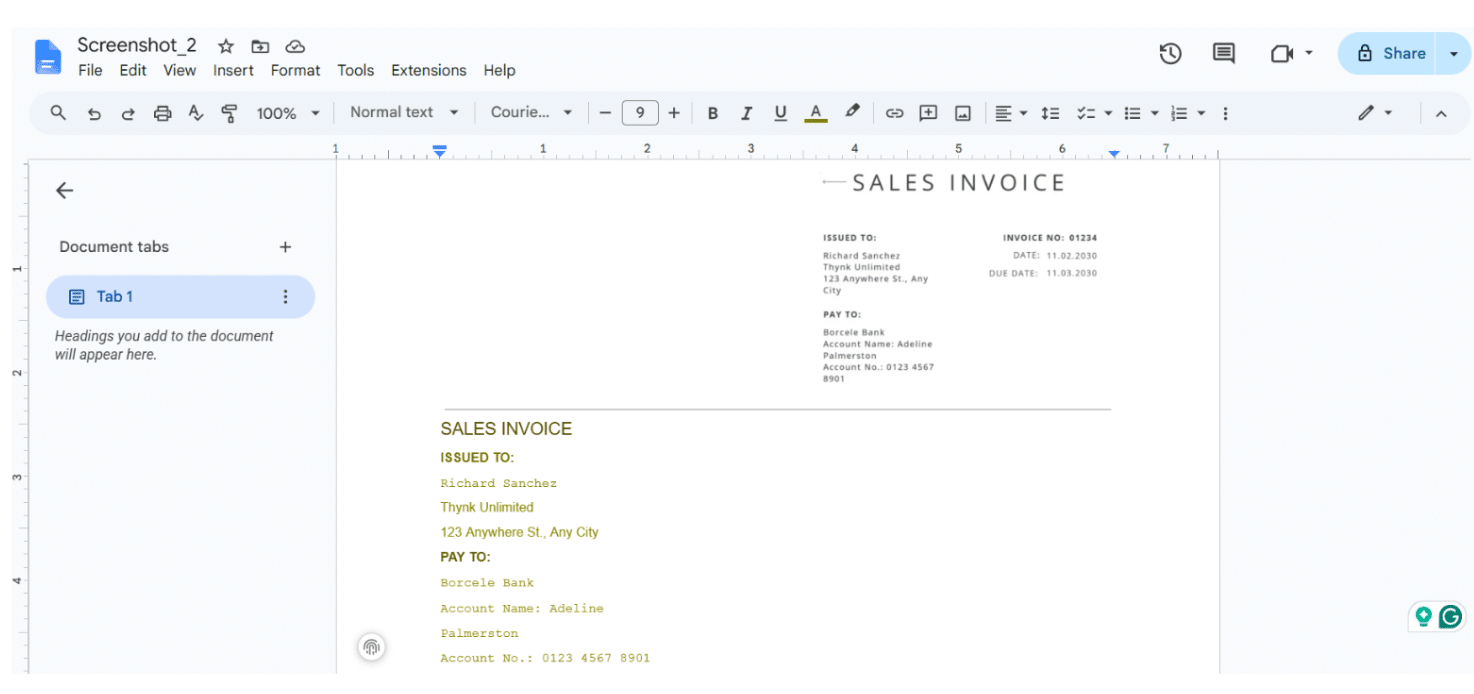The image size is (1474, 694).
Task: Print the document
Action: pos(162,113)
